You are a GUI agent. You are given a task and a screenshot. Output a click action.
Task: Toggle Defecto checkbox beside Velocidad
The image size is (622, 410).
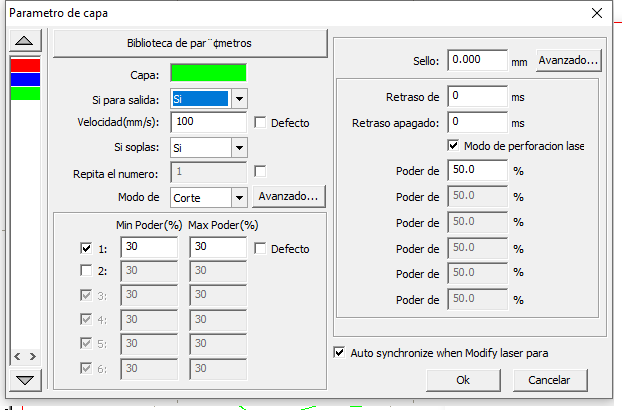(260, 123)
